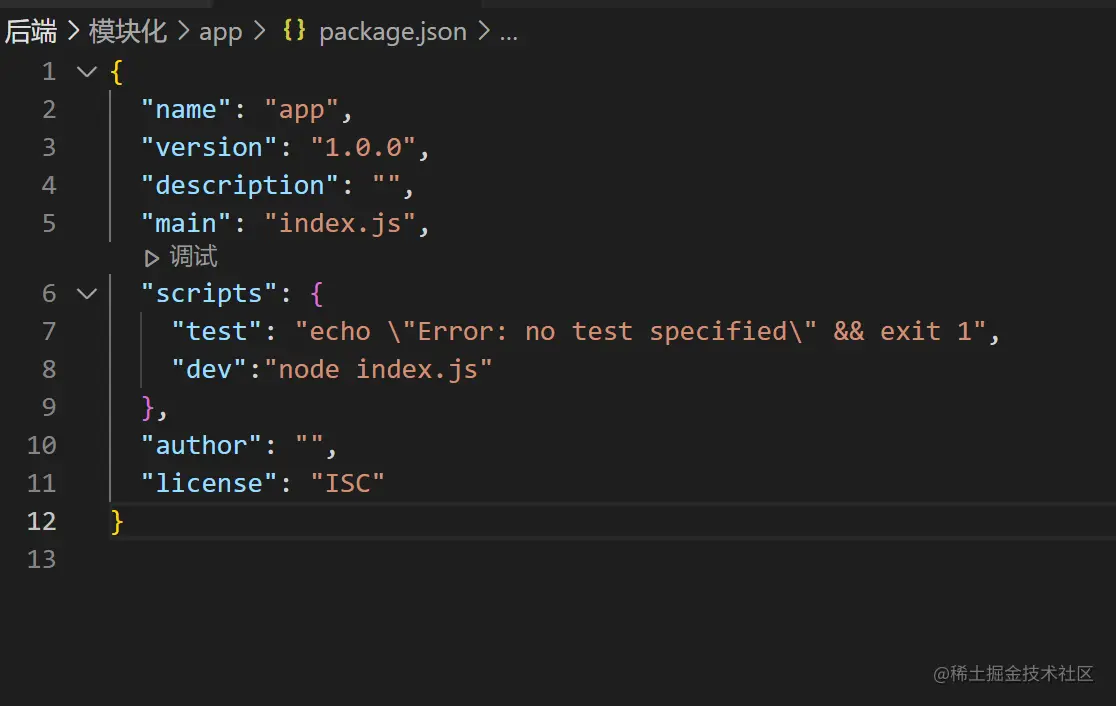Collapse the root object fold chevron
Screen dimensions: 1116x706
point(87,72)
